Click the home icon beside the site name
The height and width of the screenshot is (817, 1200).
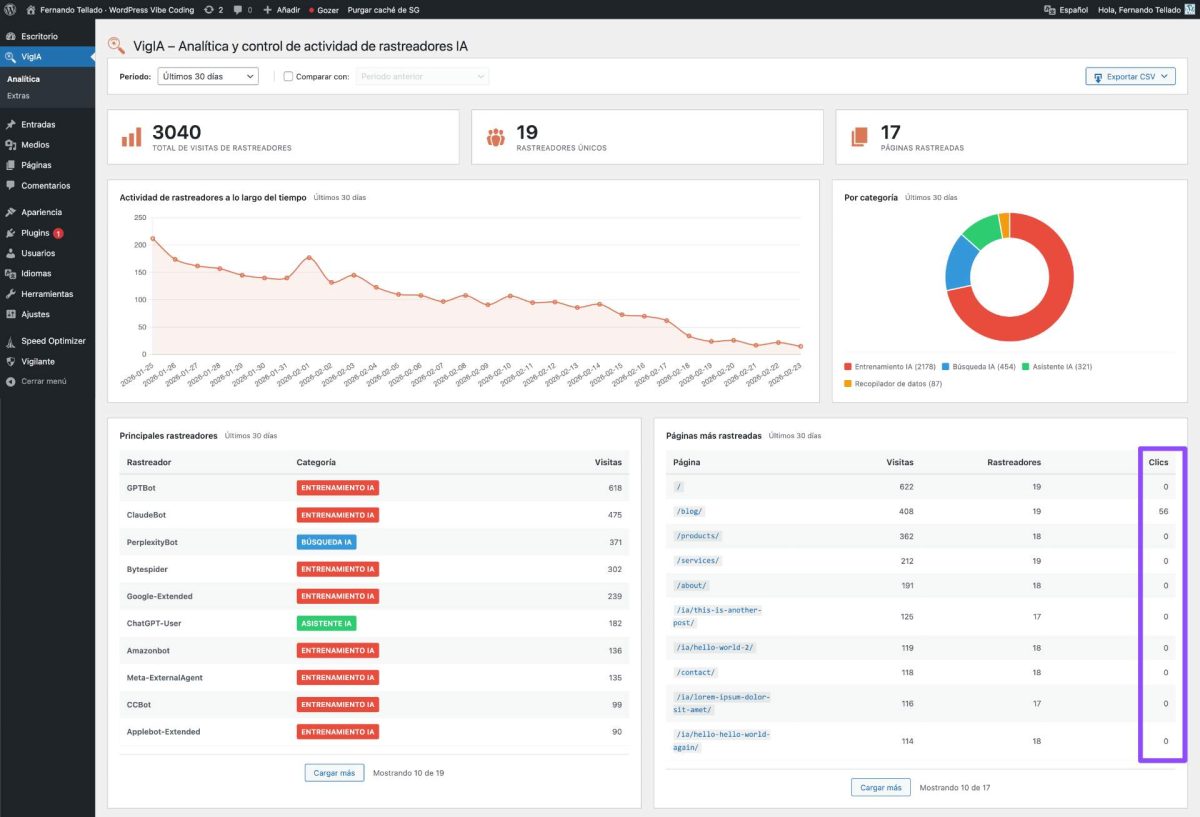(31, 8)
